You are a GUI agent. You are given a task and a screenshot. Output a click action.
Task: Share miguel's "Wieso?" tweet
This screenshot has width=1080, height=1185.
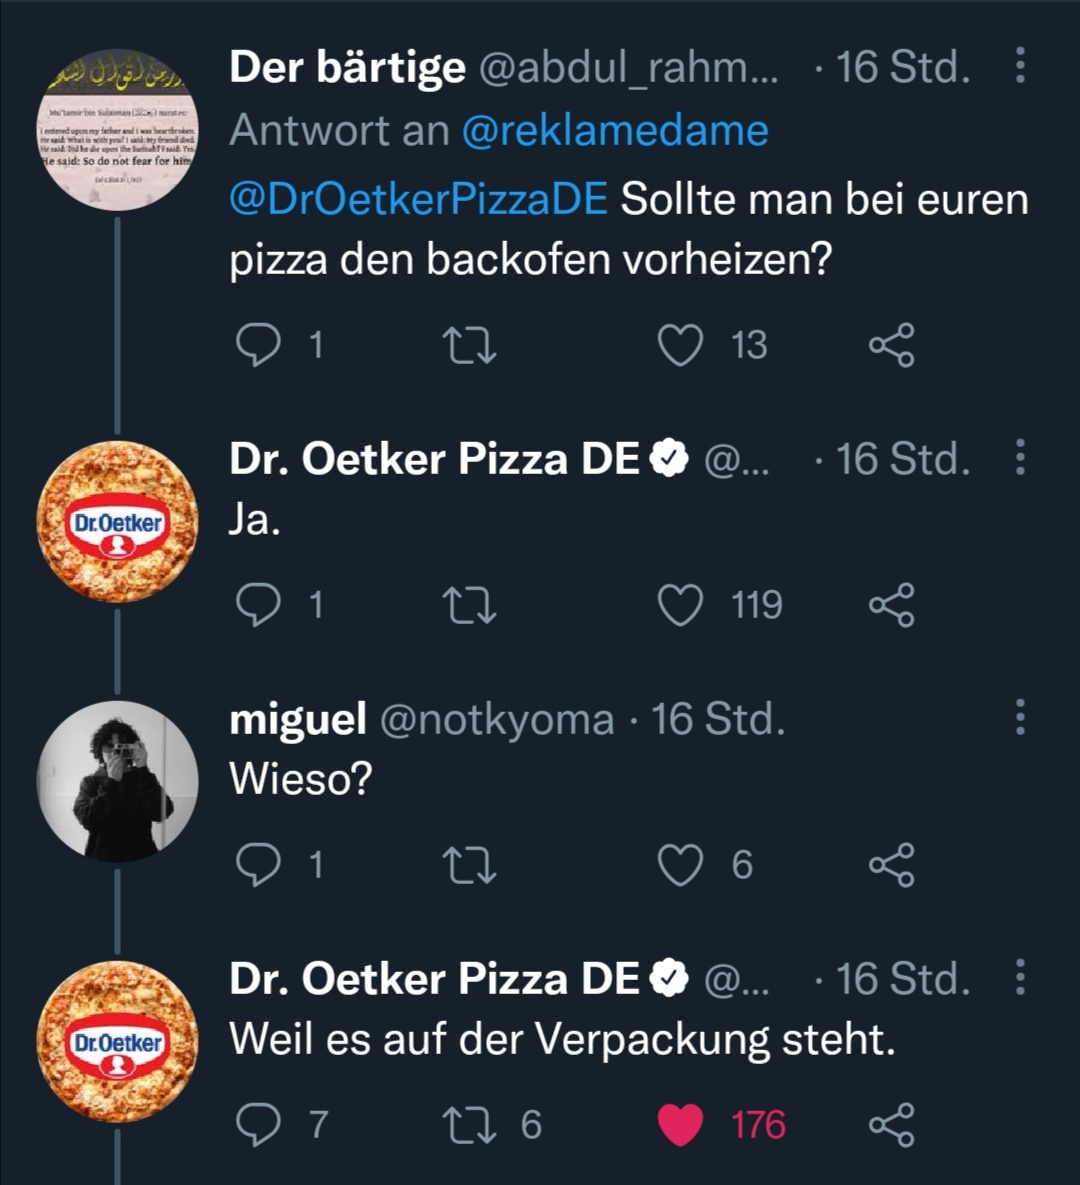coord(891,865)
